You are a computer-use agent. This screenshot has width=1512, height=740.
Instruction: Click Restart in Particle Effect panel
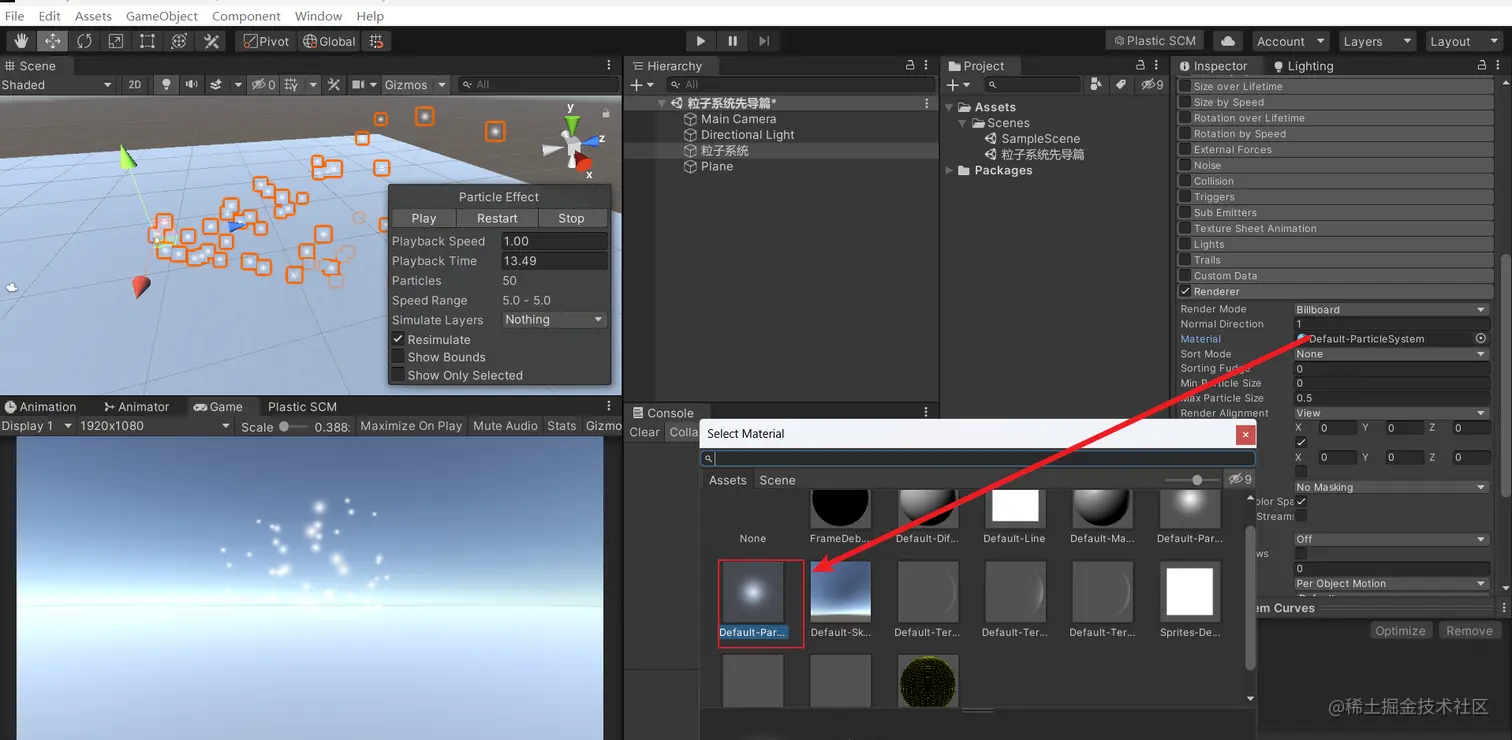(x=497, y=218)
